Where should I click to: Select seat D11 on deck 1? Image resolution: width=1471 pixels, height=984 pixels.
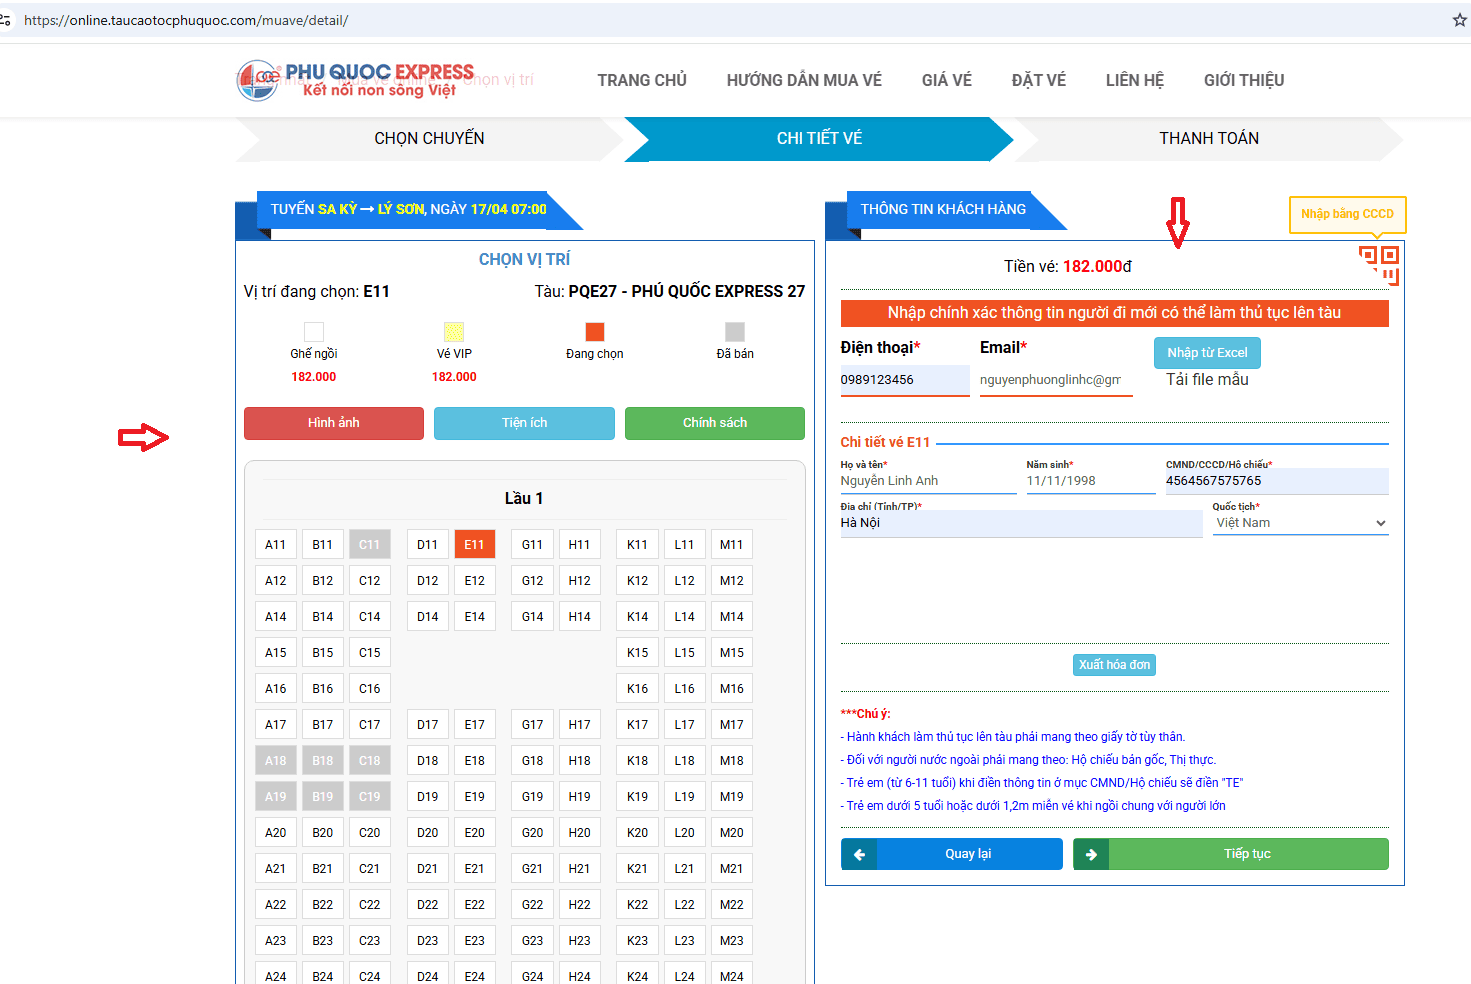pyautogui.click(x=427, y=545)
